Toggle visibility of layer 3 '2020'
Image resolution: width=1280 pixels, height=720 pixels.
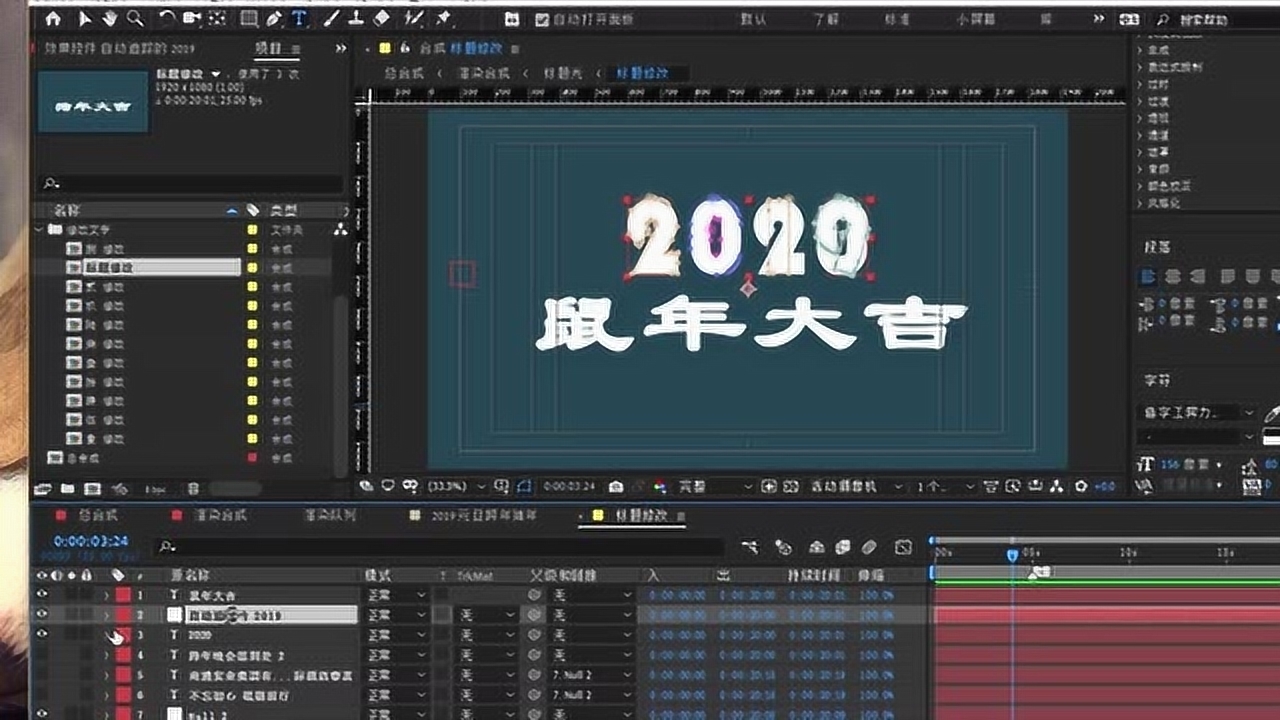[42, 635]
